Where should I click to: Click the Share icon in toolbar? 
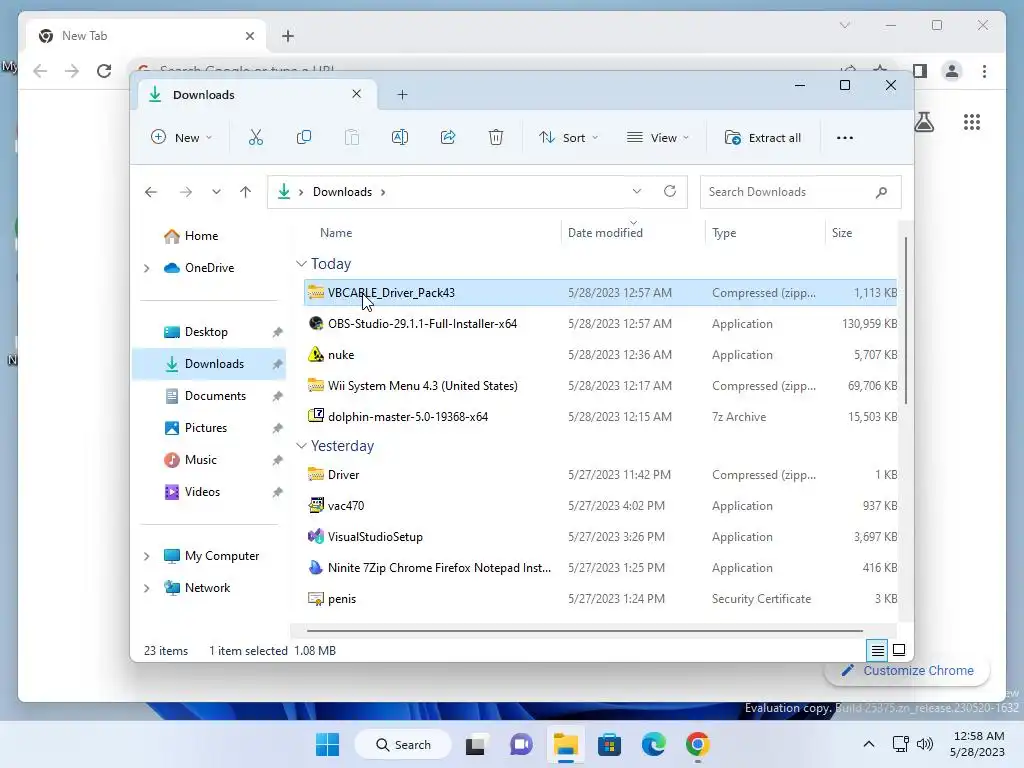448,138
